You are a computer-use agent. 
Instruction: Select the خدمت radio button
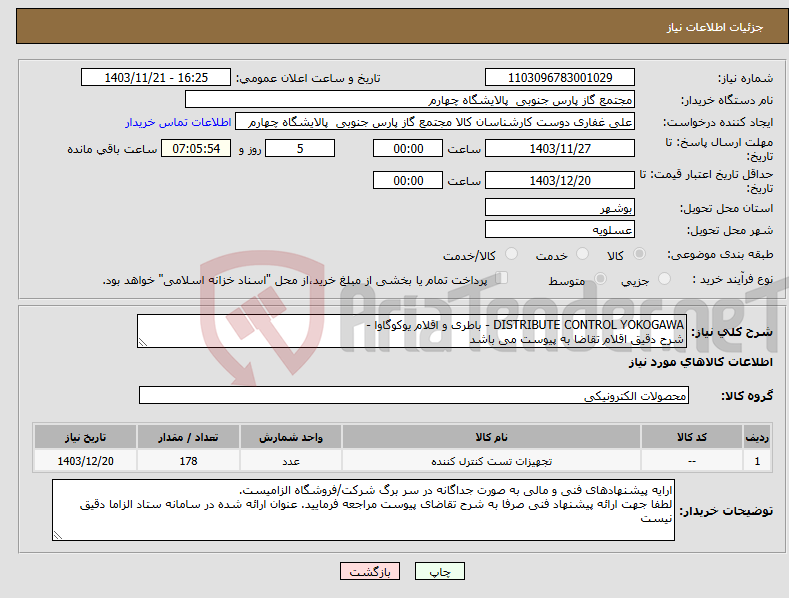(x=582, y=254)
